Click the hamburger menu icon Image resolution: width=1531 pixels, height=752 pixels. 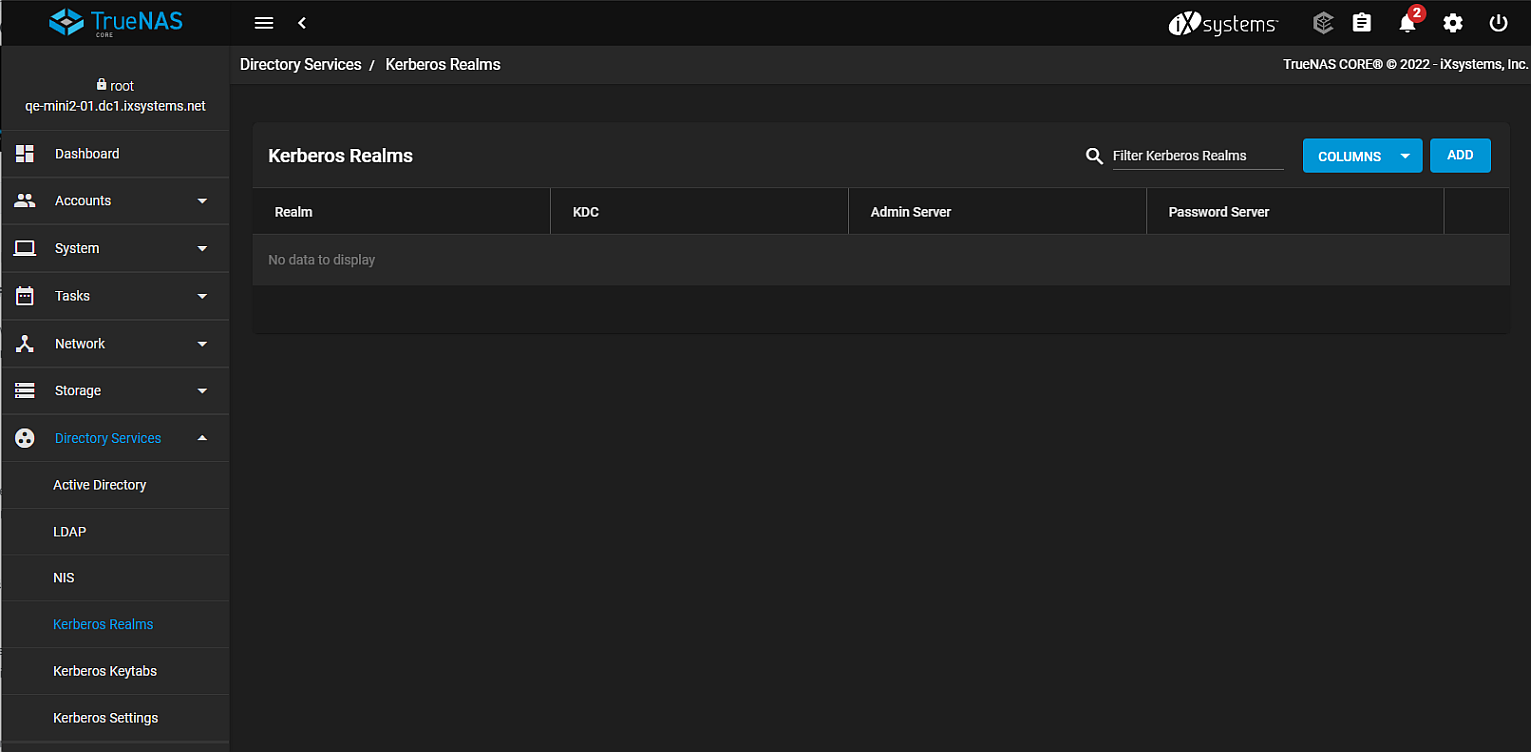[264, 23]
